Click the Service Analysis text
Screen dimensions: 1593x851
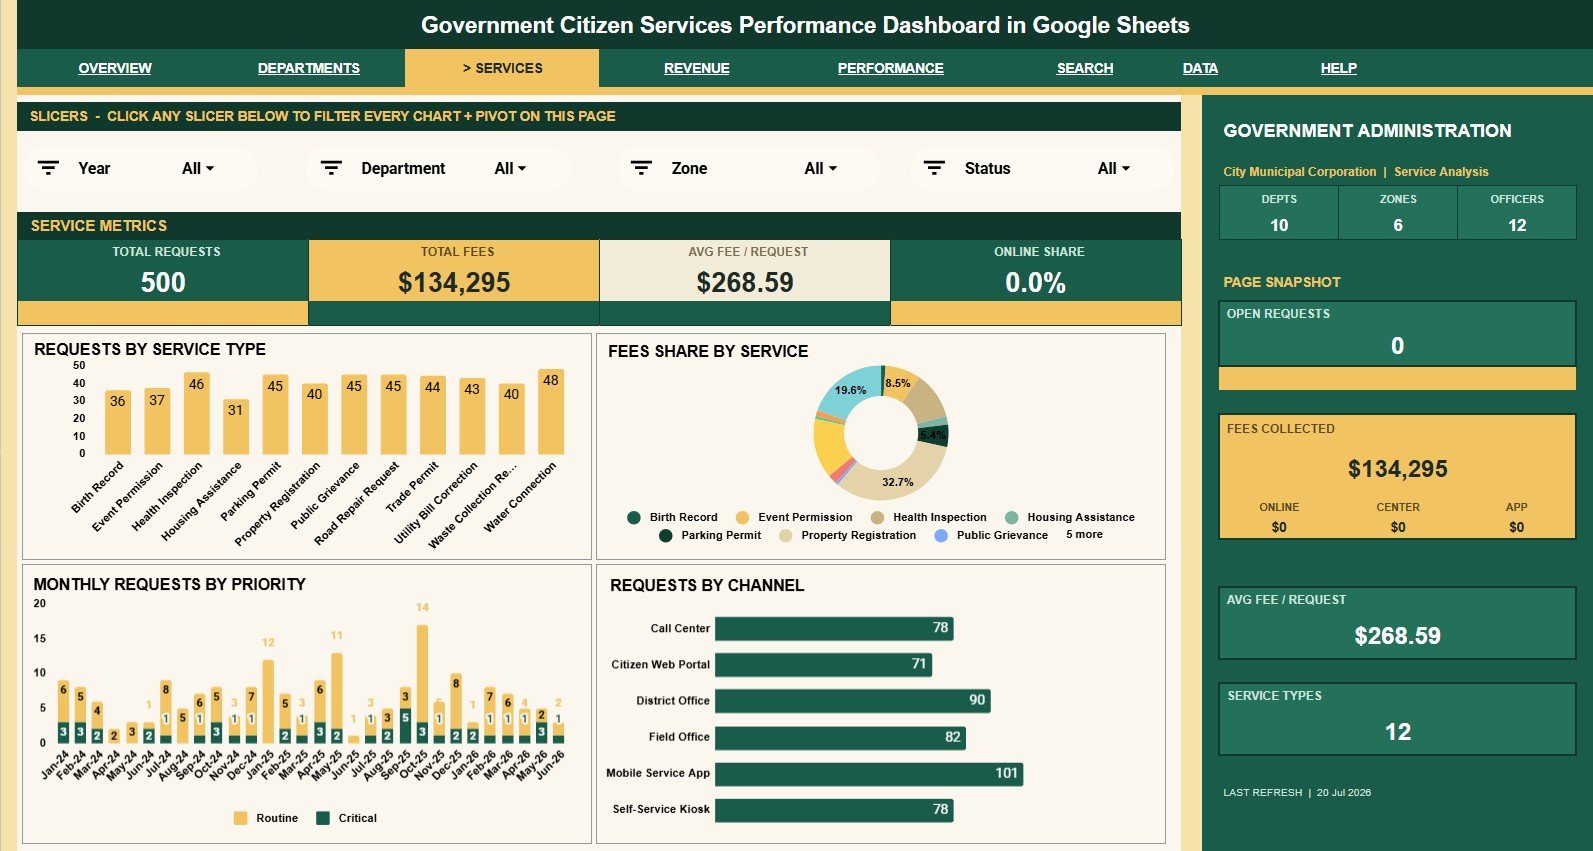(x=1441, y=172)
